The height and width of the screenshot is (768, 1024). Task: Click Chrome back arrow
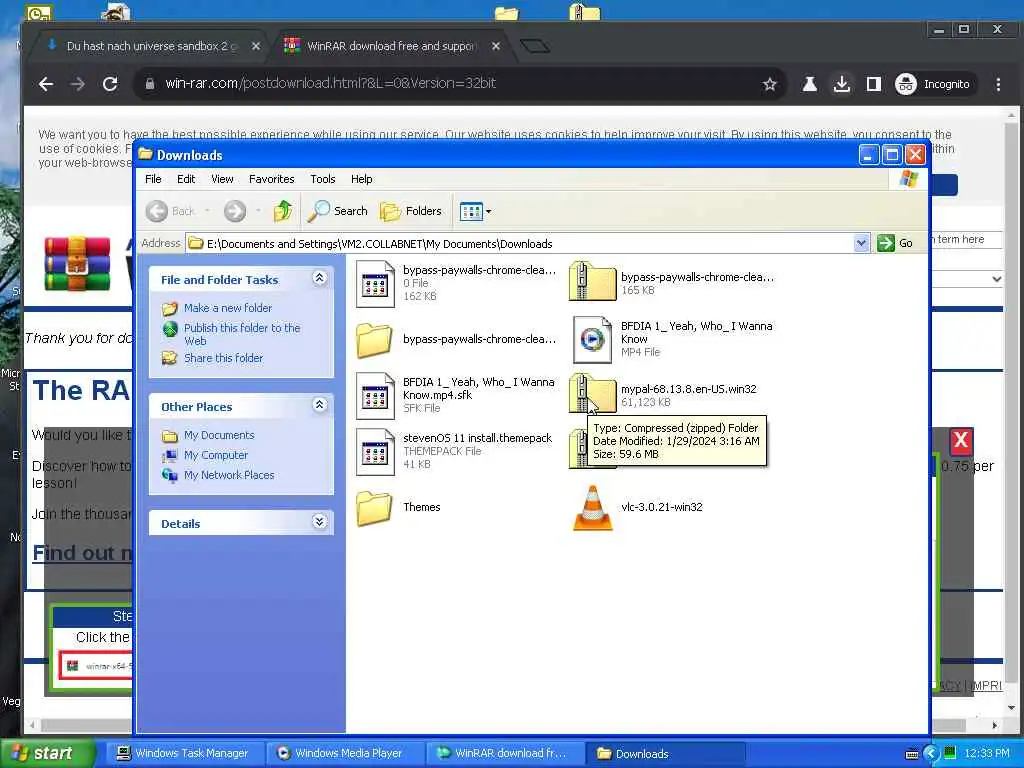tap(46, 84)
